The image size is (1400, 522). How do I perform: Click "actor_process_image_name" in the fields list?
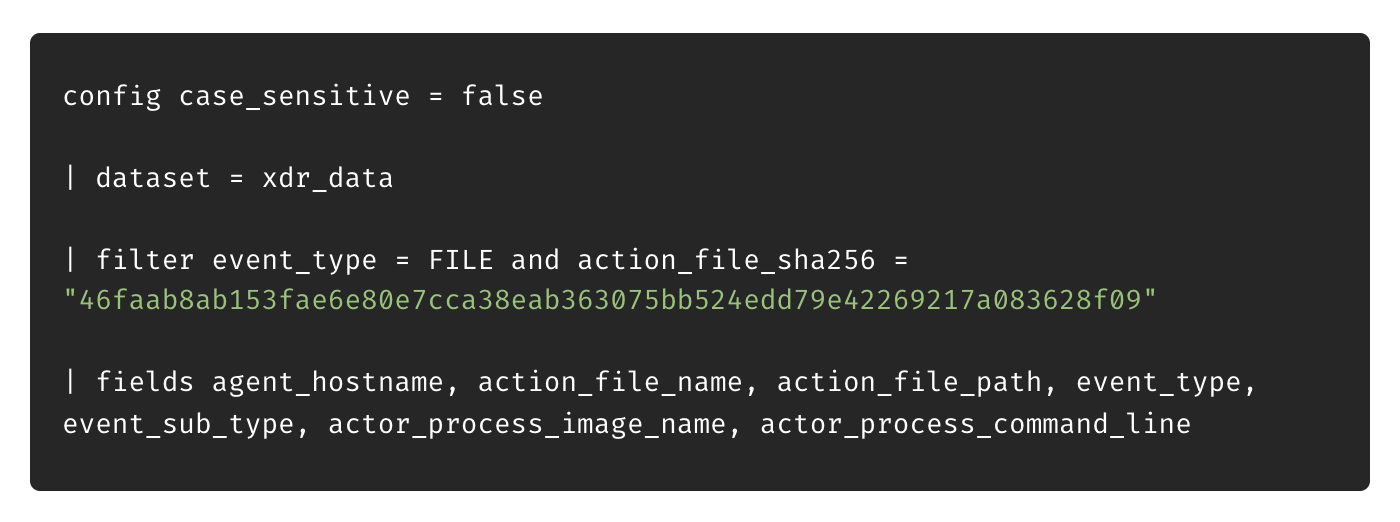pyautogui.click(x=527, y=424)
